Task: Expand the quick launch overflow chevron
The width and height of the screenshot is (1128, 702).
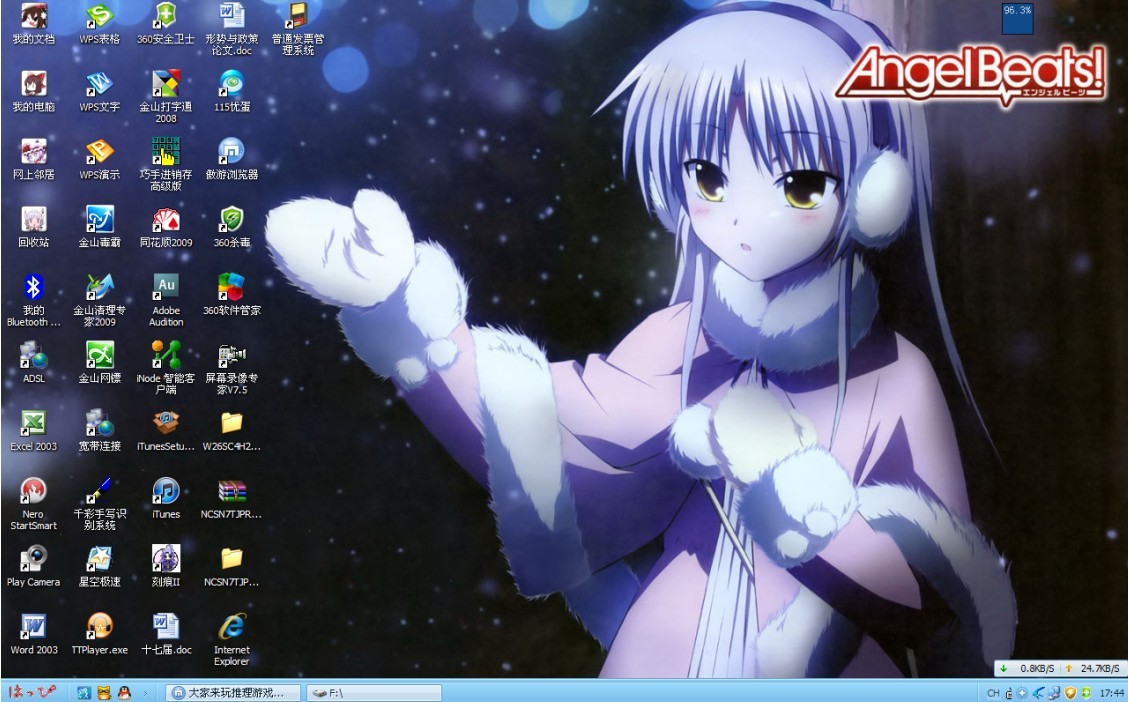Action: (146, 692)
